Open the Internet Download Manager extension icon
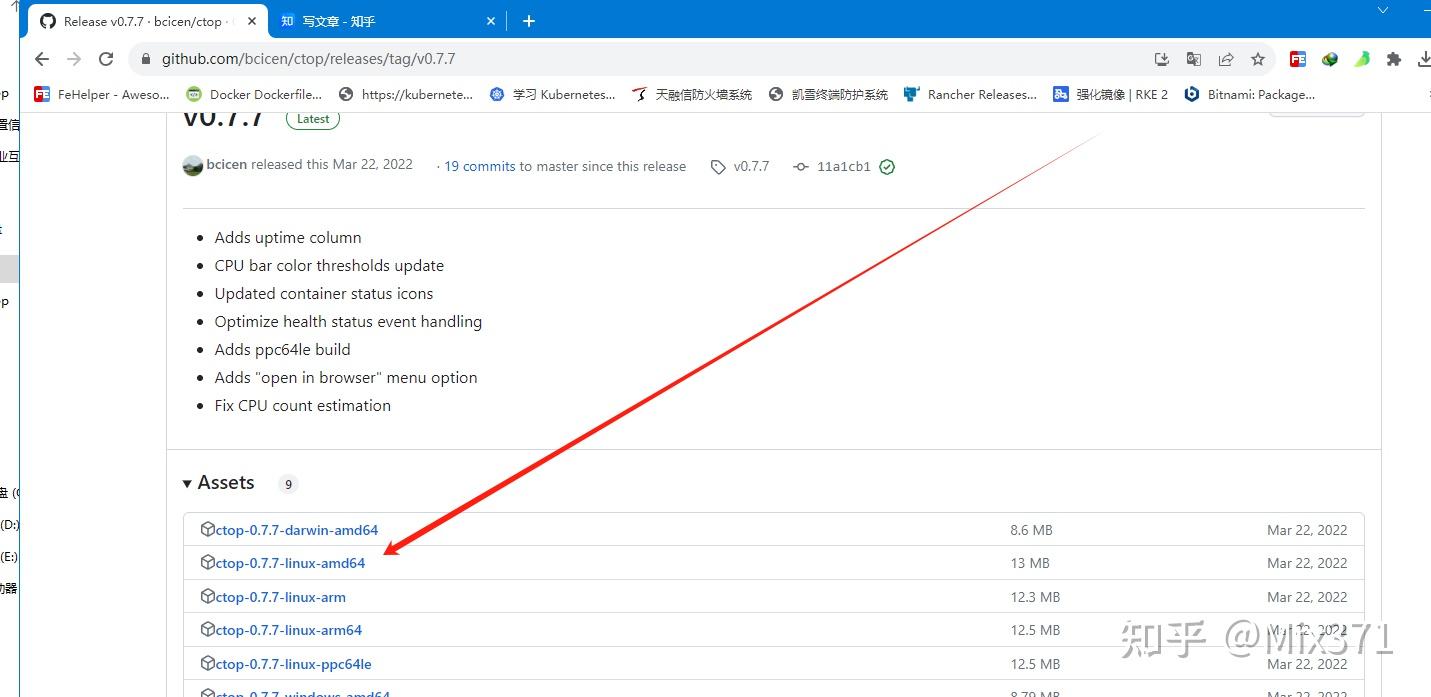The image size is (1431, 697). pyautogui.click(x=1329, y=59)
